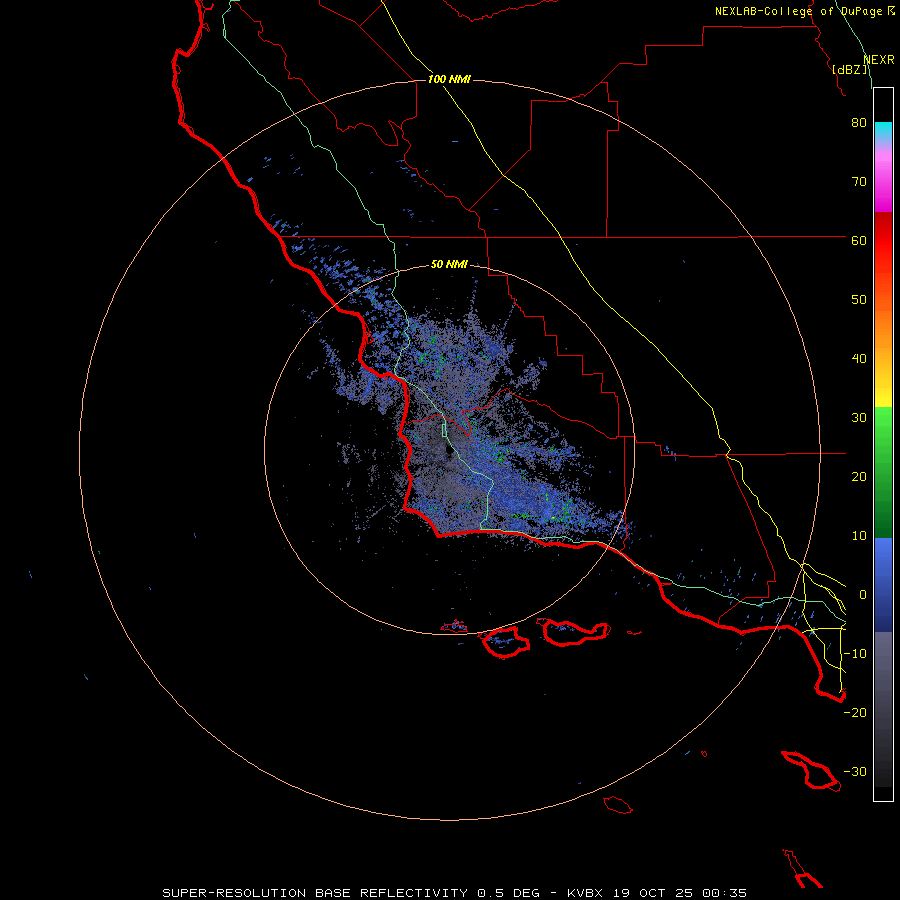The height and width of the screenshot is (900, 900).
Task: Click the 'NEXLAB-College of DuPage' credit text
Action: [x=798, y=11]
